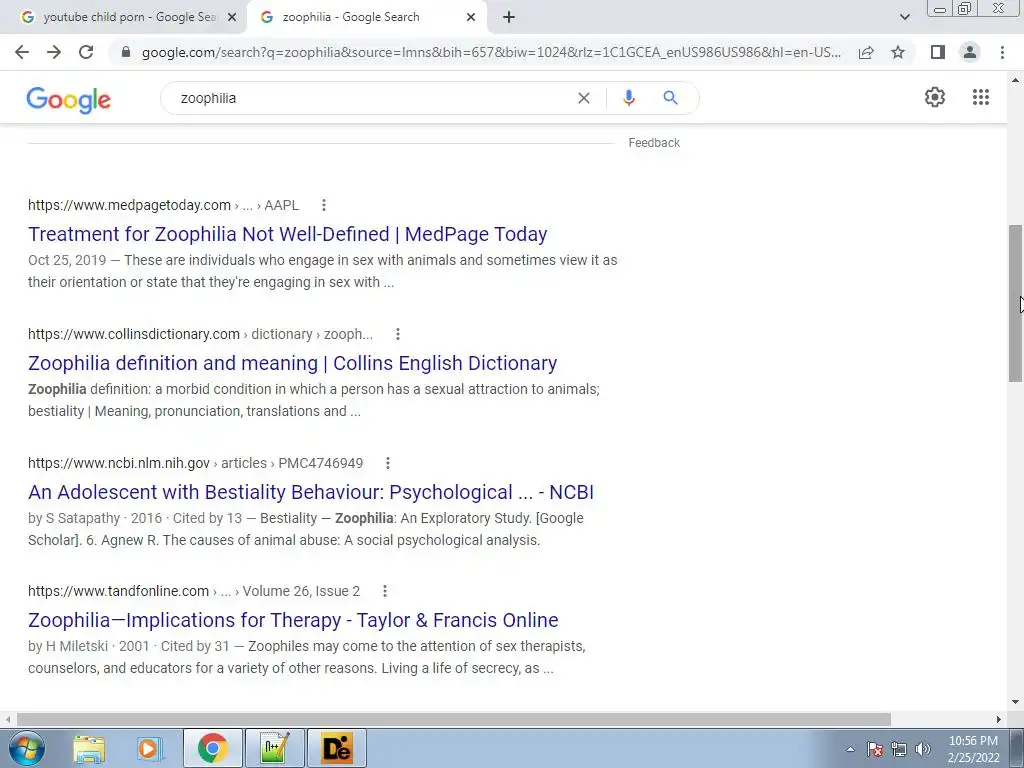This screenshot has height=768, width=1024.
Task: Open the Chrome profile avatar menu
Action: (x=970, y=52)
